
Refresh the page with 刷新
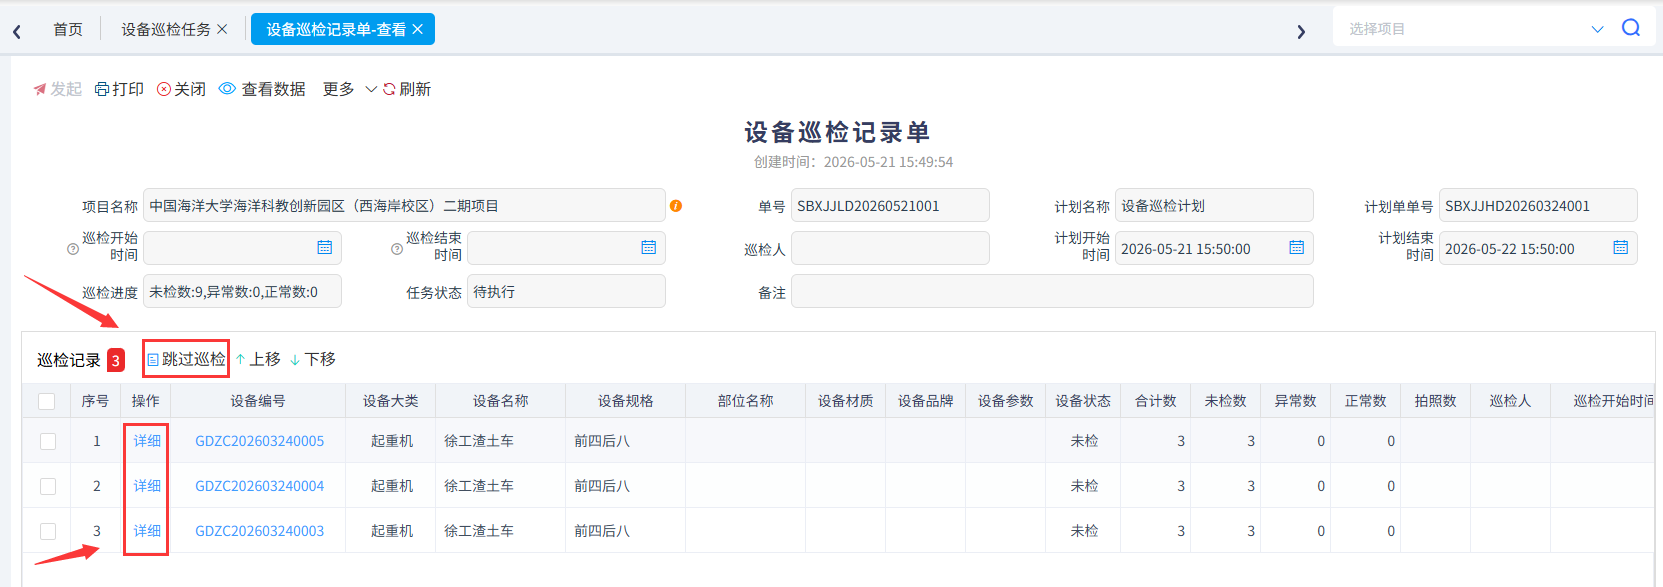tap(407, 89)
